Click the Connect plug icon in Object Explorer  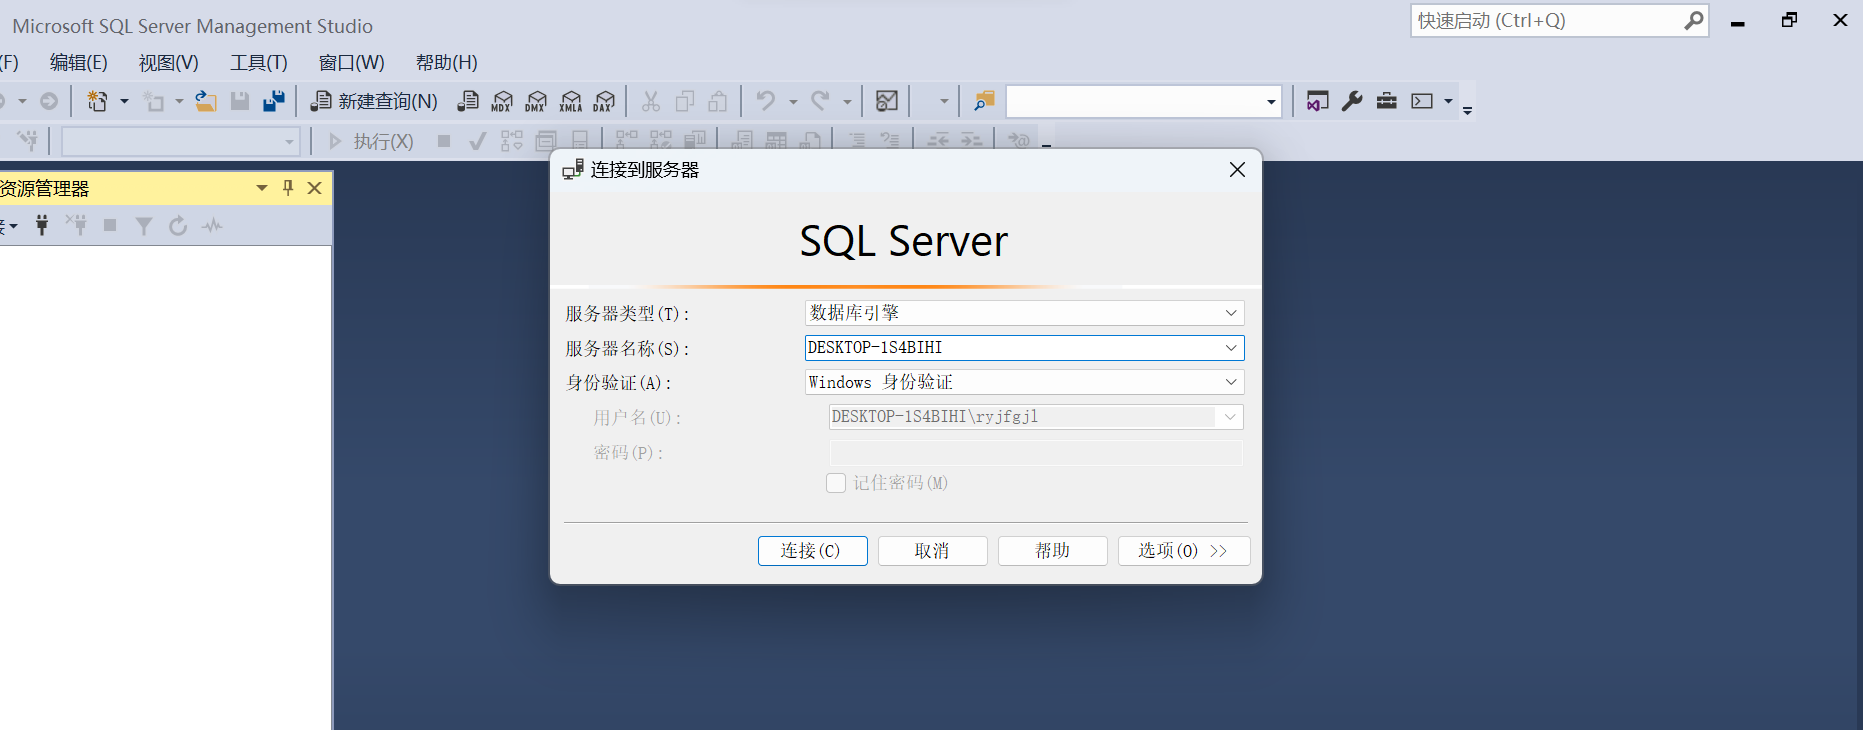click(x=42, y=225)
